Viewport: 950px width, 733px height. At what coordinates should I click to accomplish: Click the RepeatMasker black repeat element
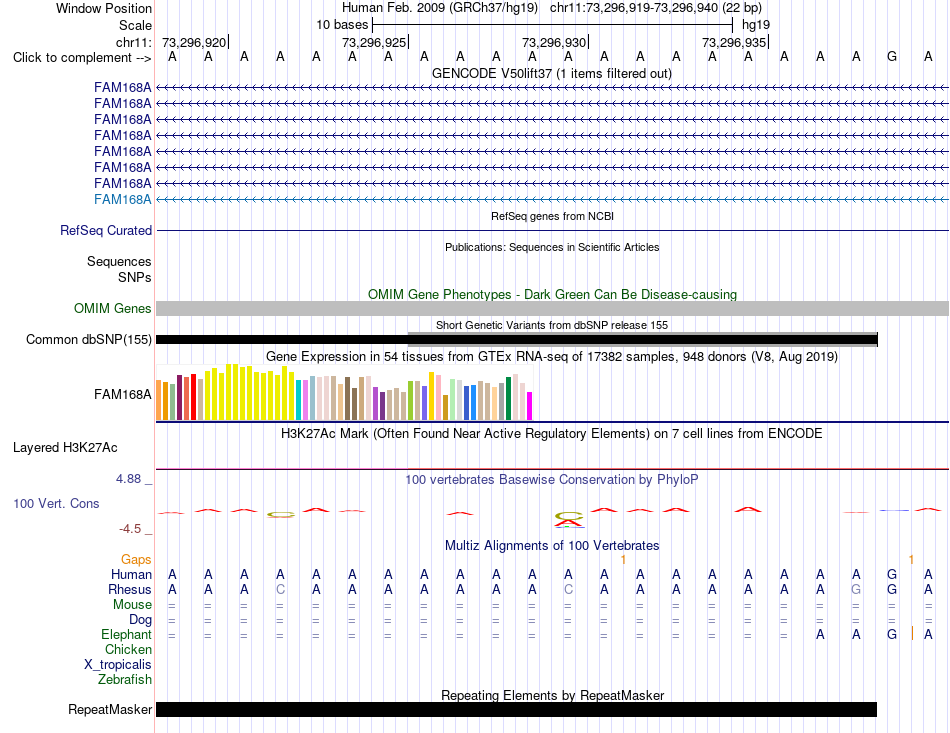[516, 709]
